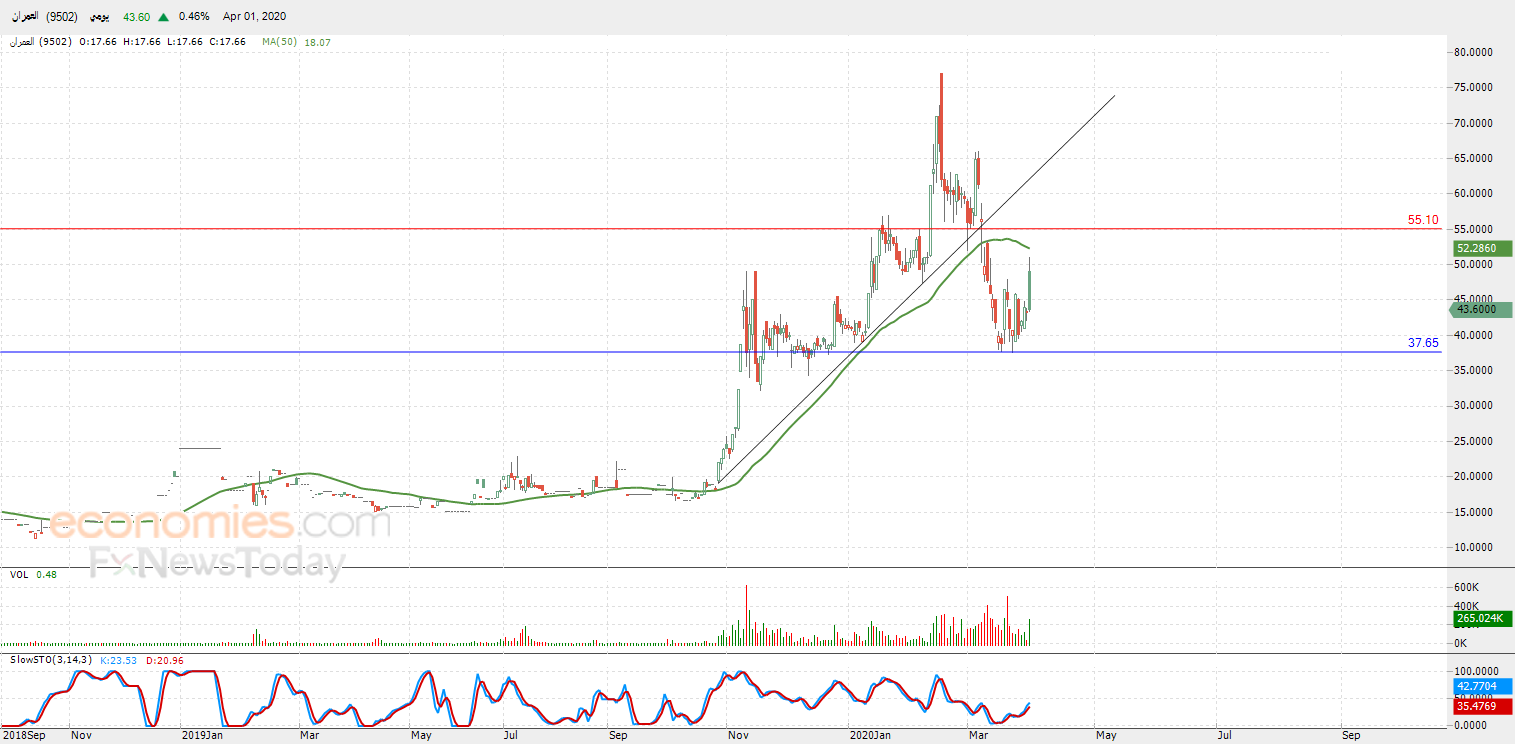Click the 2018Sep time axis label

coord(23,735)
